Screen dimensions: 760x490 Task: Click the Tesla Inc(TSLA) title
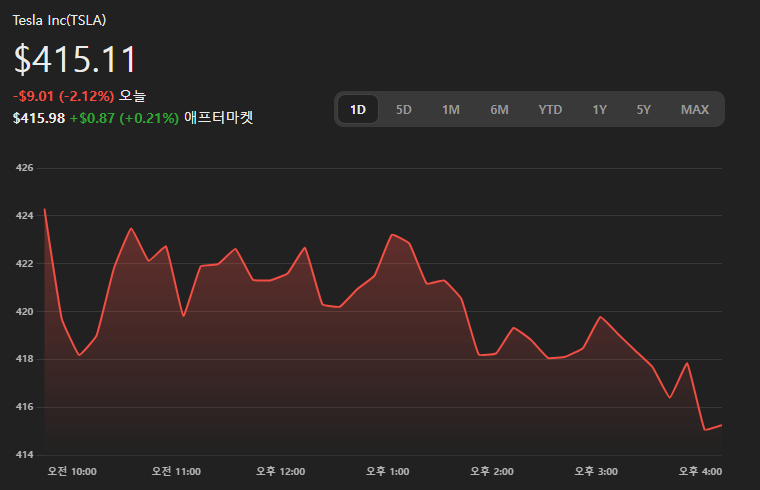59,20
